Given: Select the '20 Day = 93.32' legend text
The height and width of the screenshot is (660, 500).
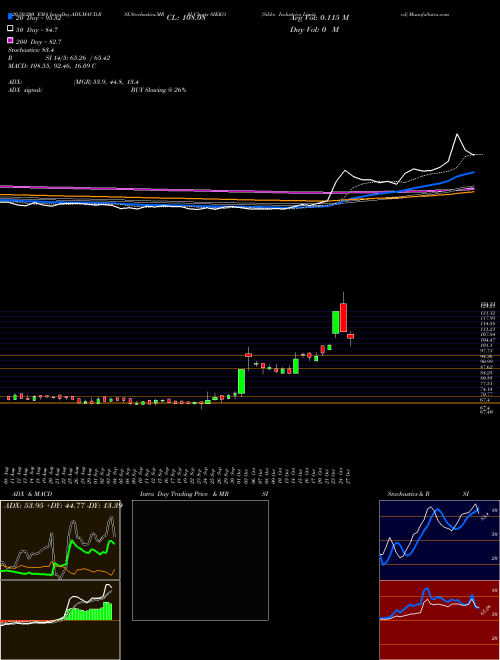Looking at the screenshot, I should [38, 18].
